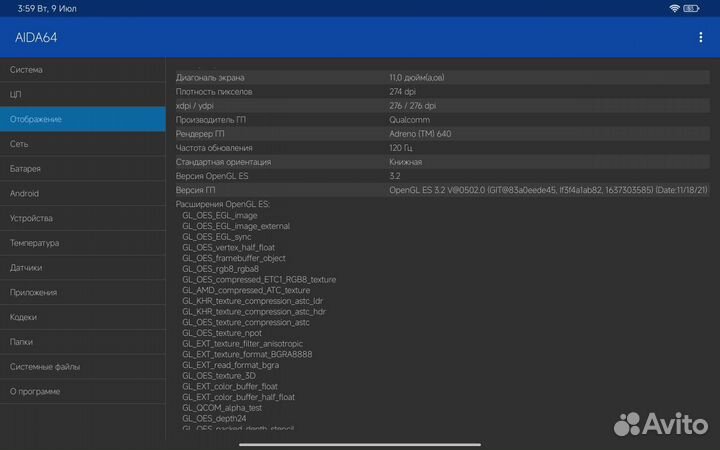Open the Android info page

point(83,193)
